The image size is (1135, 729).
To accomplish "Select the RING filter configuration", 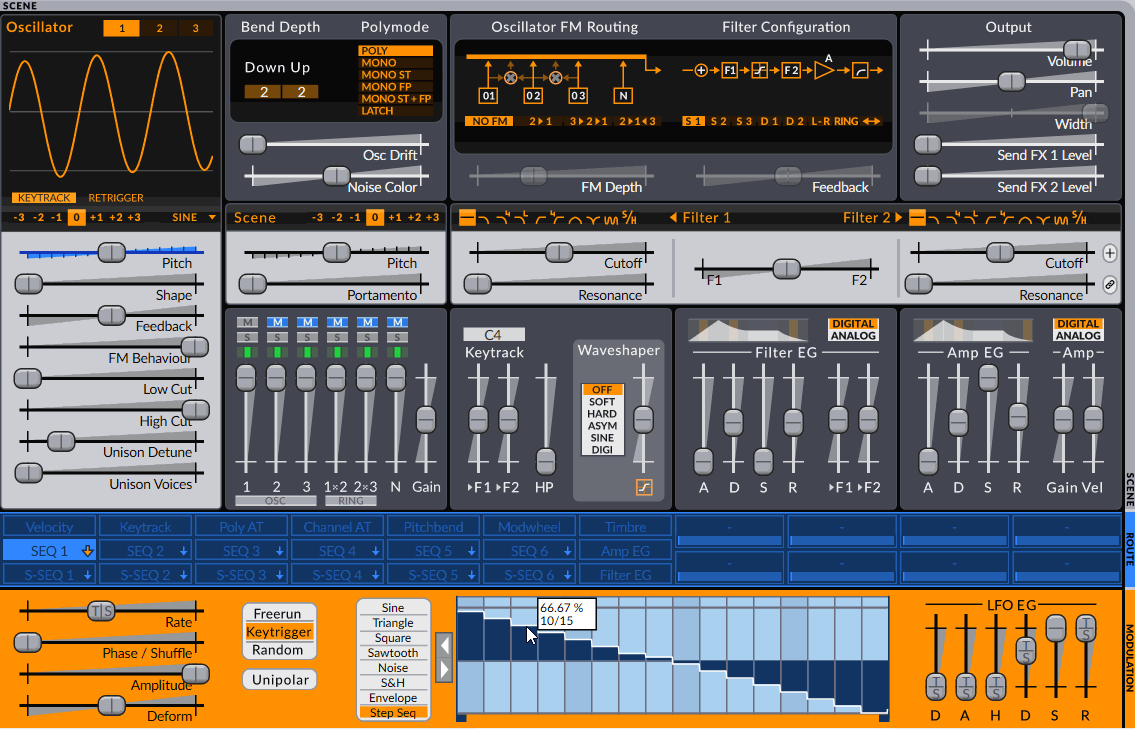I will pos(846,122).
